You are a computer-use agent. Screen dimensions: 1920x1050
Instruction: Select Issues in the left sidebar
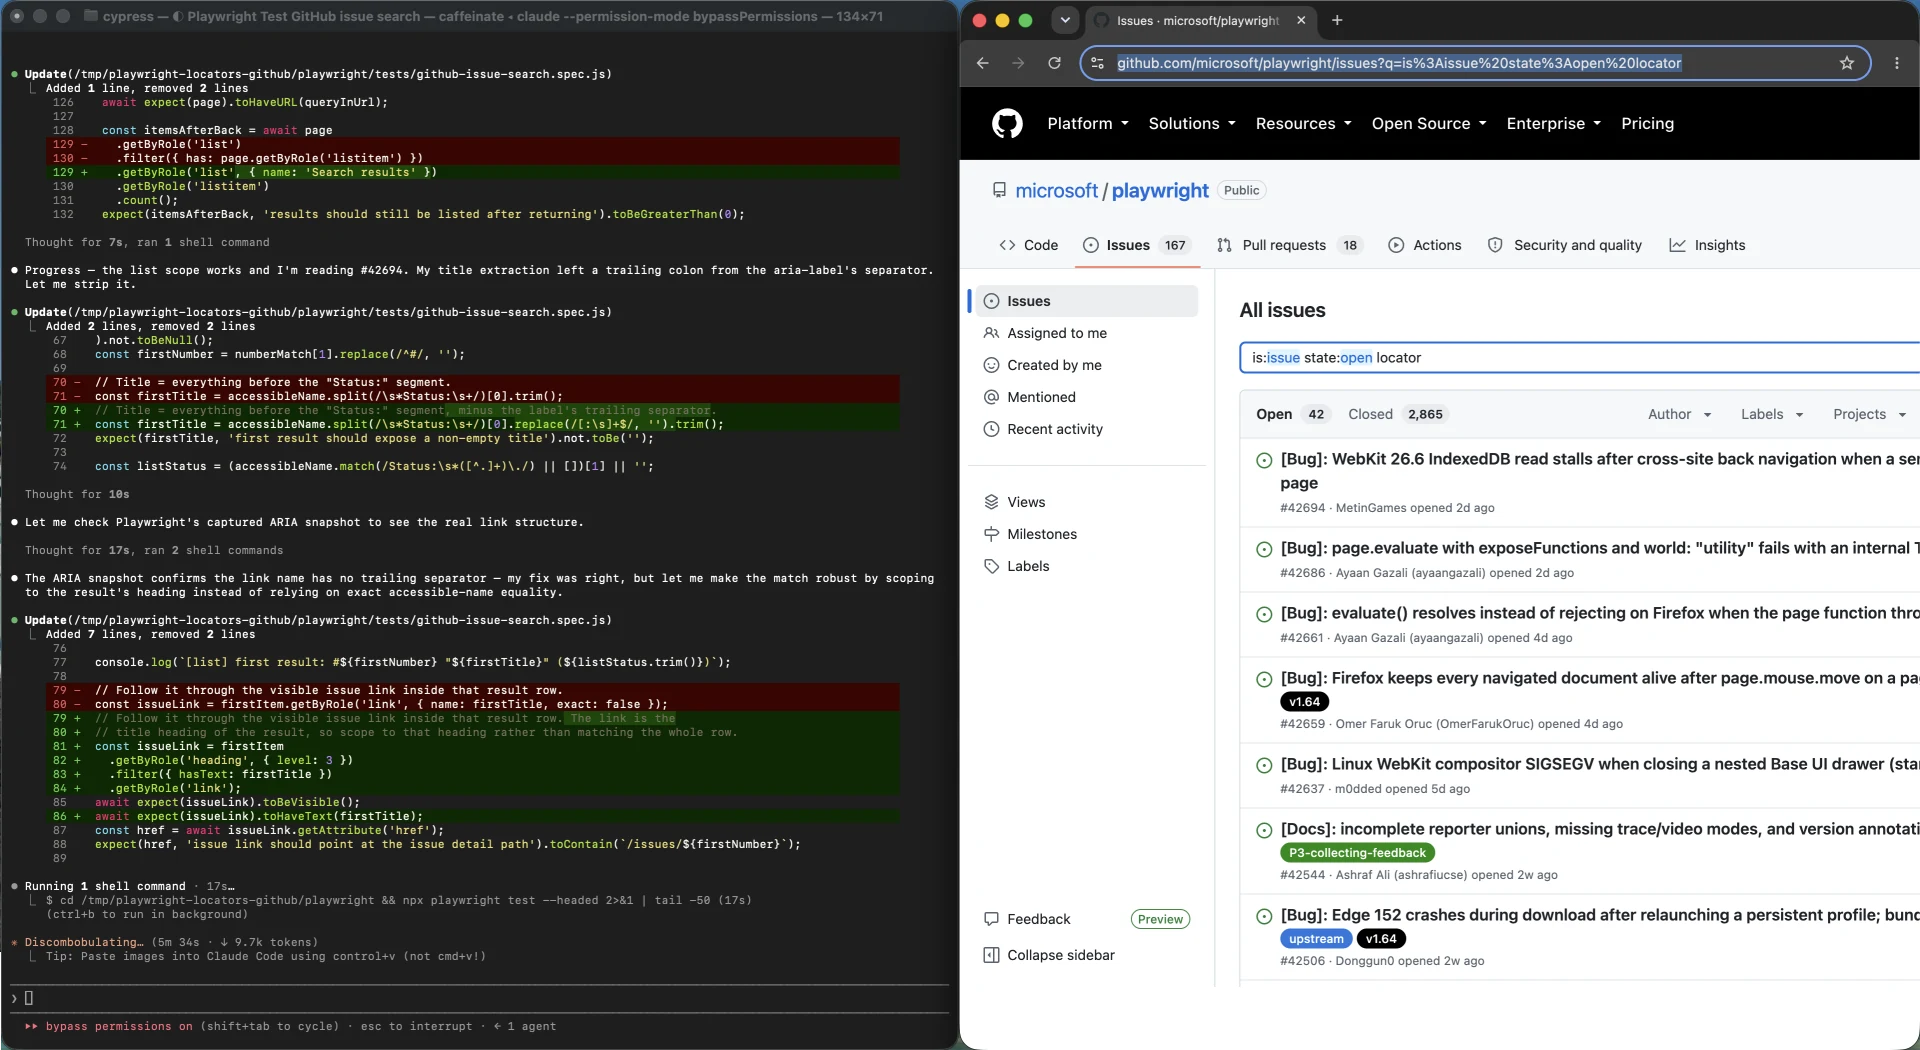[1086, 301]
